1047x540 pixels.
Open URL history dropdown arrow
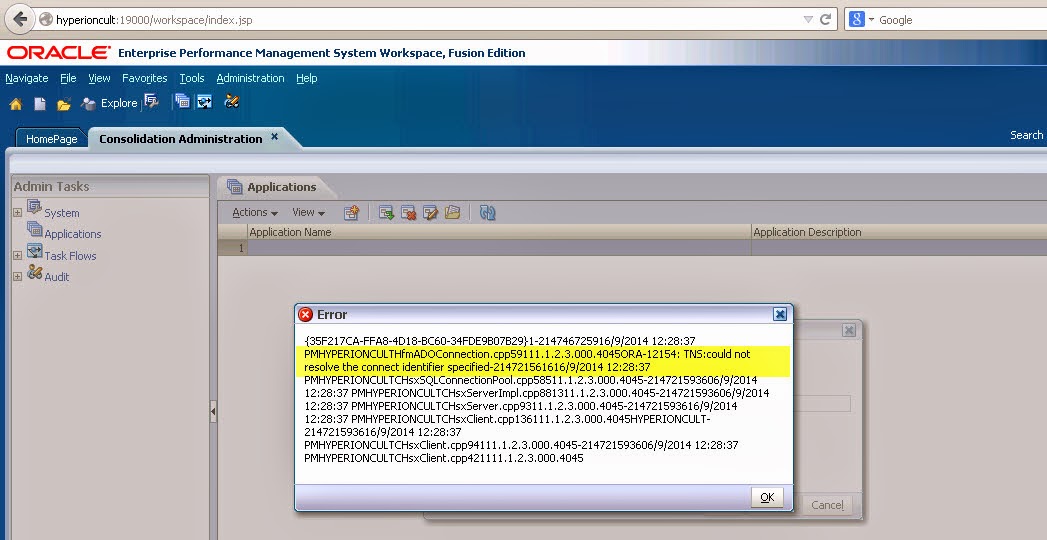point(808,19)
